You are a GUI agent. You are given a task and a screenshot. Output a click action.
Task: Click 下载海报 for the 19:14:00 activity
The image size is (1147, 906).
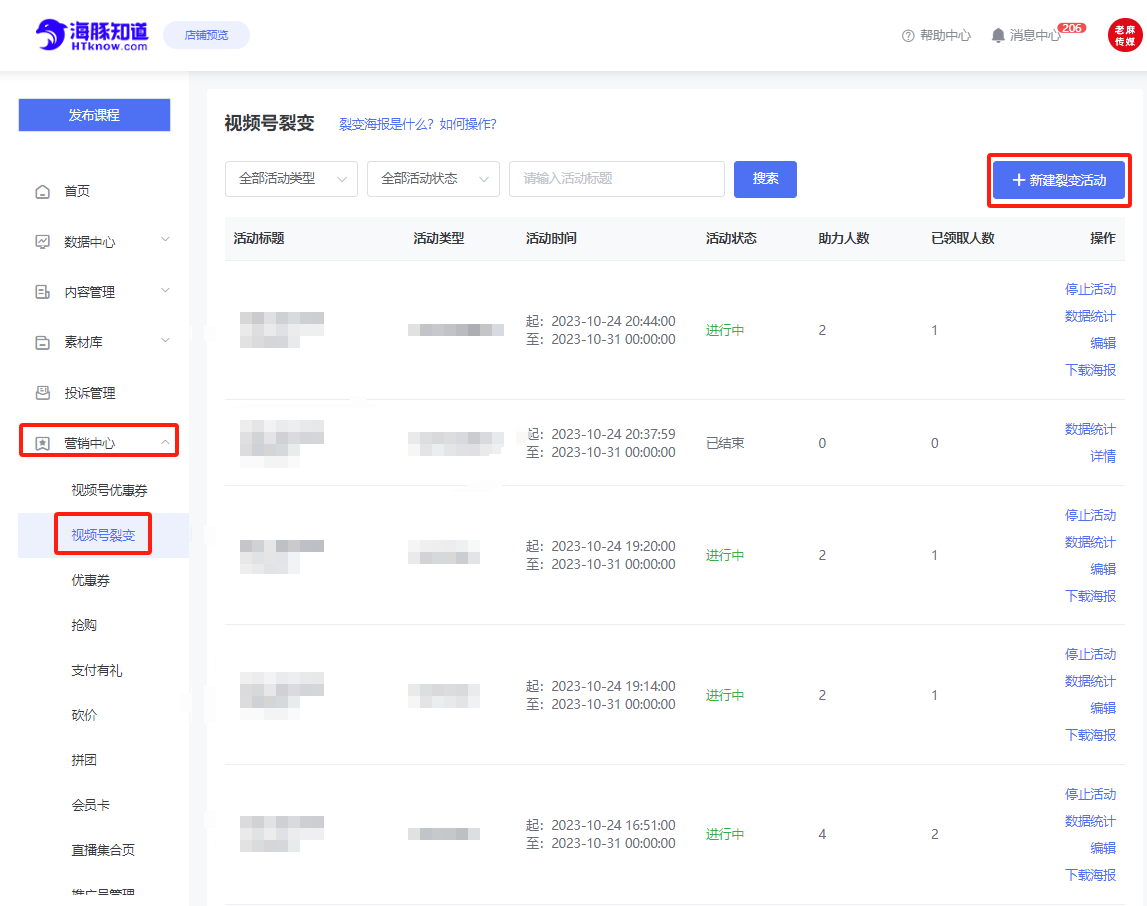[1090, 735]
